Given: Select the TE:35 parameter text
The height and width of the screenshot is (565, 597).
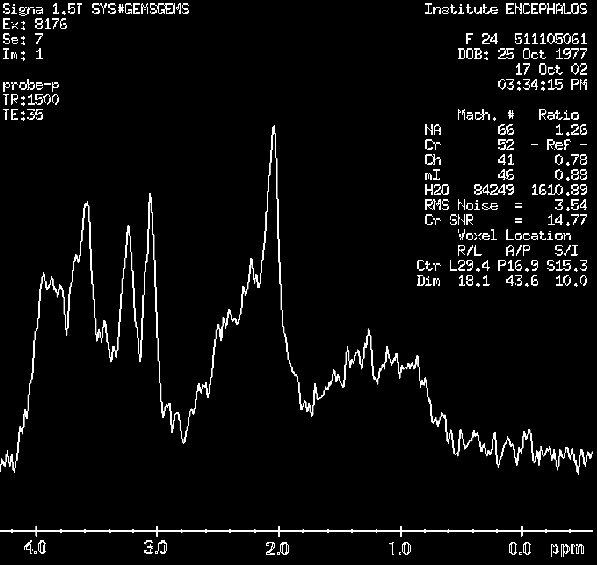Looking at the screenshot, I should point(23,115).
